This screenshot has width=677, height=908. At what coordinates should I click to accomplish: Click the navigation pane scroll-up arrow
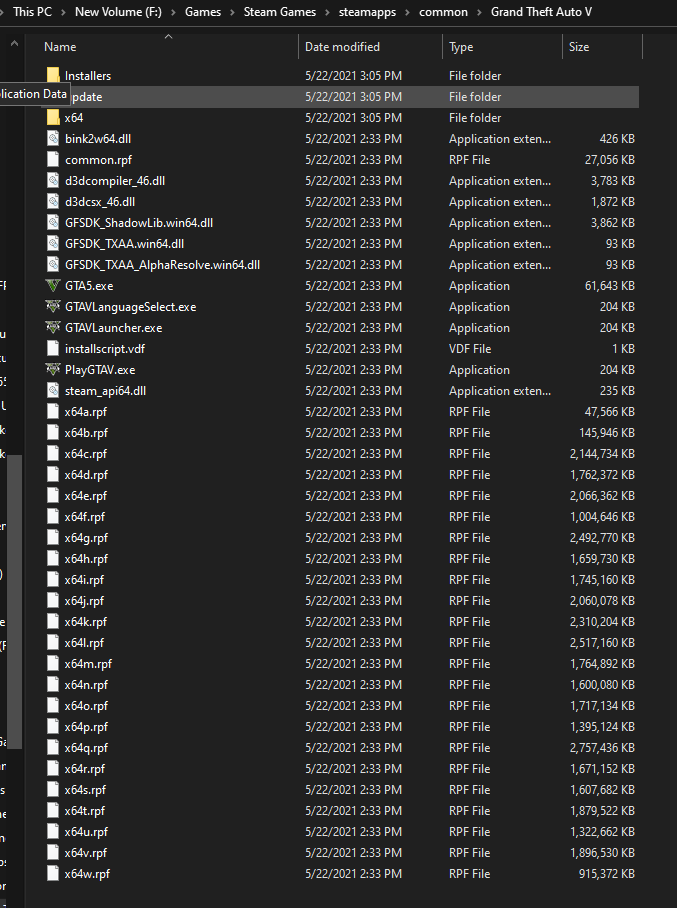click(14, 43)
